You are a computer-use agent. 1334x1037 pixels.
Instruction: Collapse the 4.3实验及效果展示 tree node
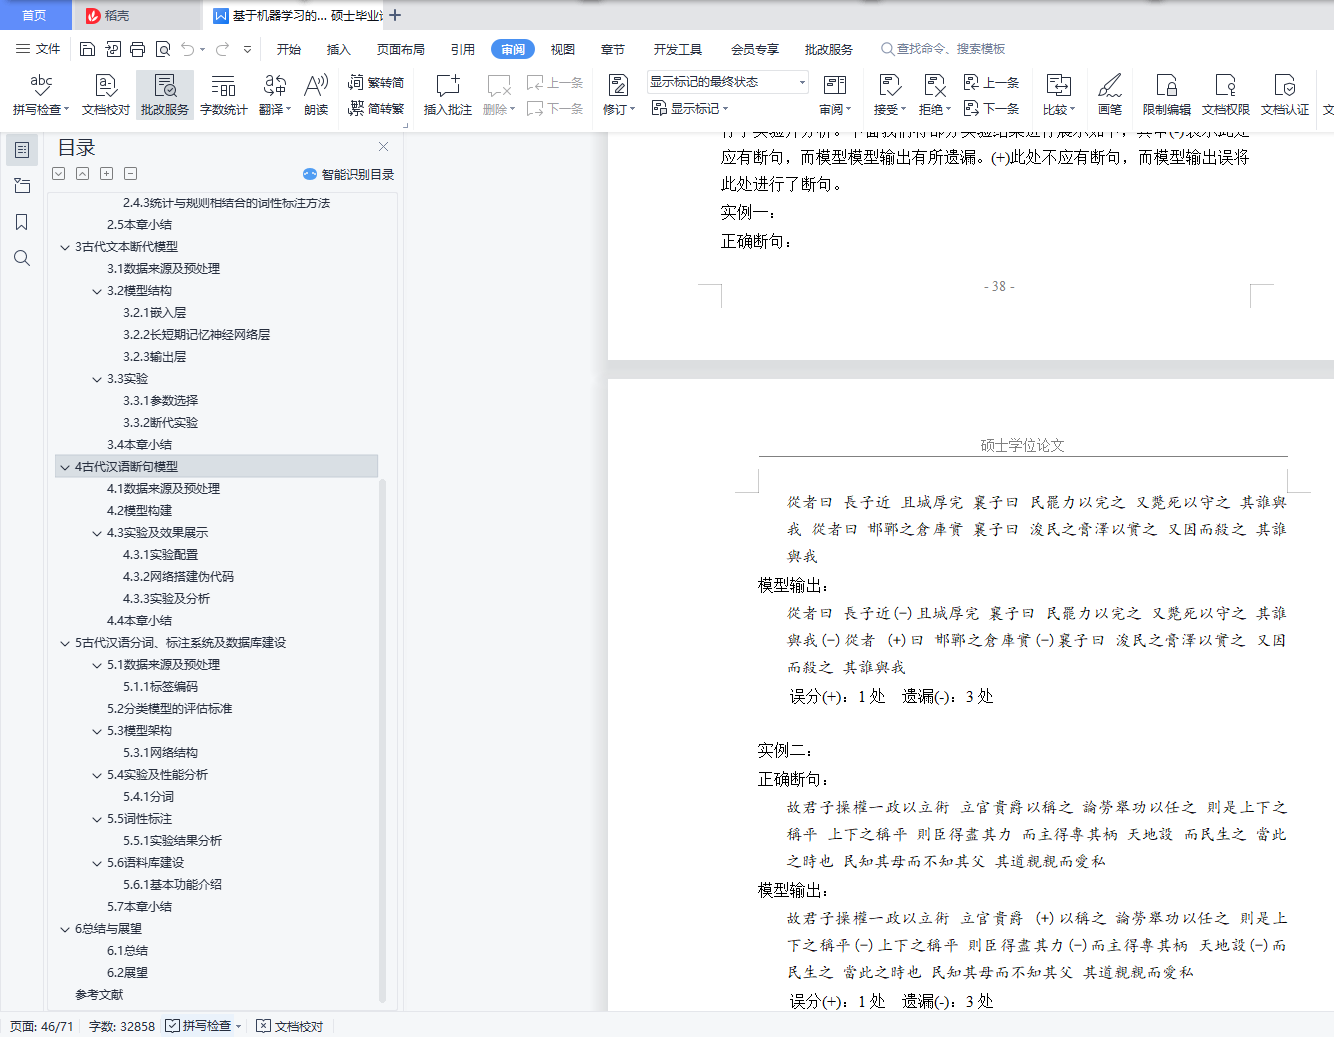pyautogui.click(x=97, y=533)
